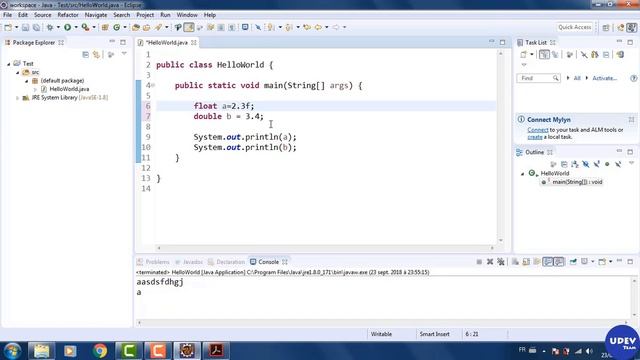This screenshot has height=360, width=640.
Task: Select the Console tab
Action: tap(269, 262)
